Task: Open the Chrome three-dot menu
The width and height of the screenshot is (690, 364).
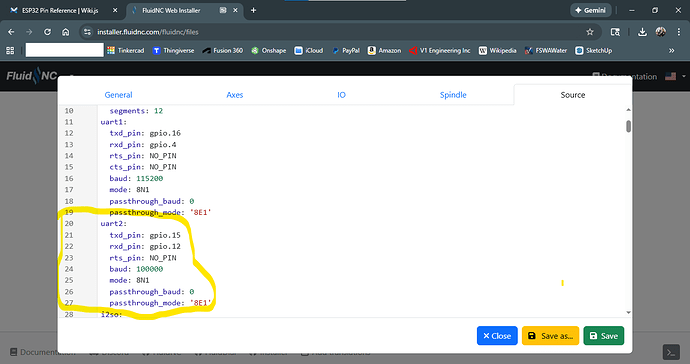Action: [679, 32]
